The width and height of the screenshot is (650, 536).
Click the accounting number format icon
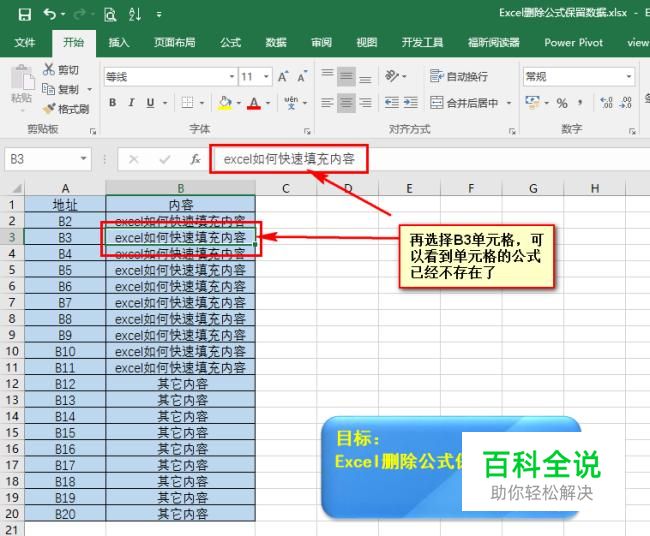point(532,102)
